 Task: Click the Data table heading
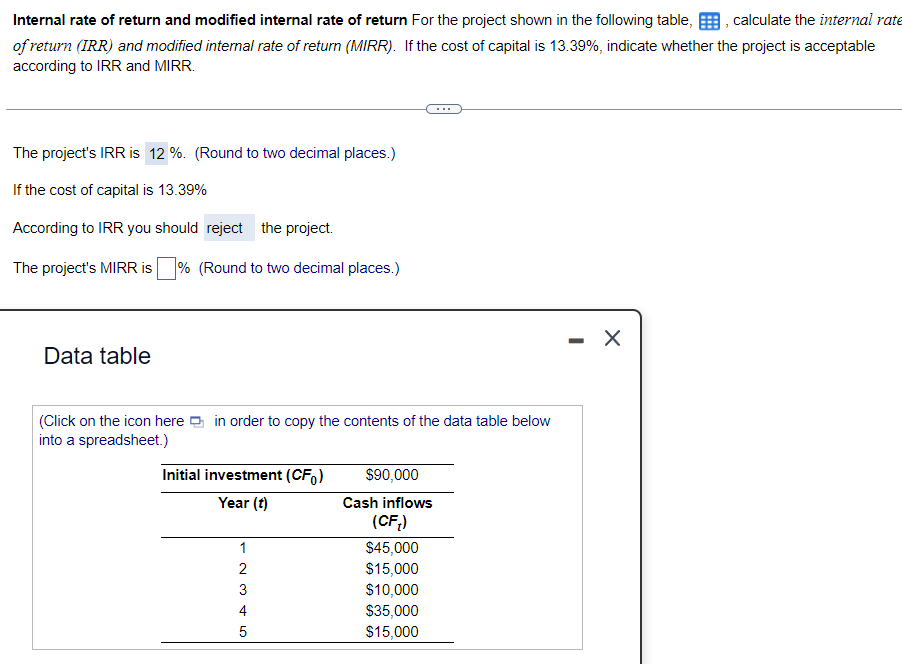[x=97, y=355]
